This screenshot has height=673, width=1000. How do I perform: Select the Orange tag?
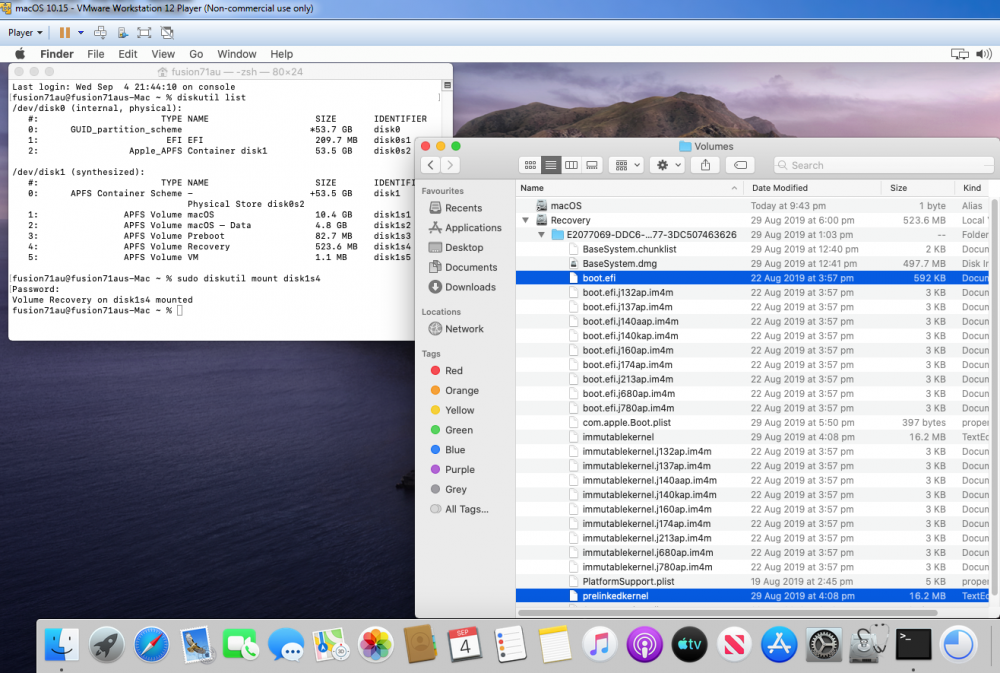[x=455, y=390]
